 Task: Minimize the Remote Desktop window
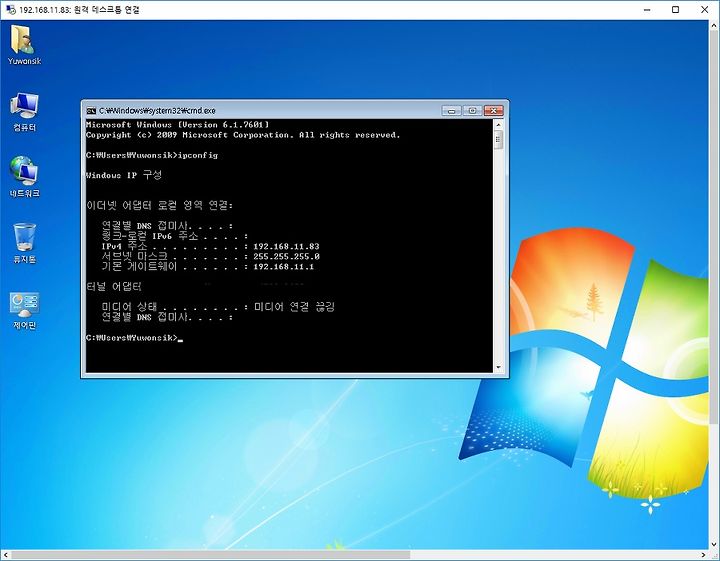647,10
